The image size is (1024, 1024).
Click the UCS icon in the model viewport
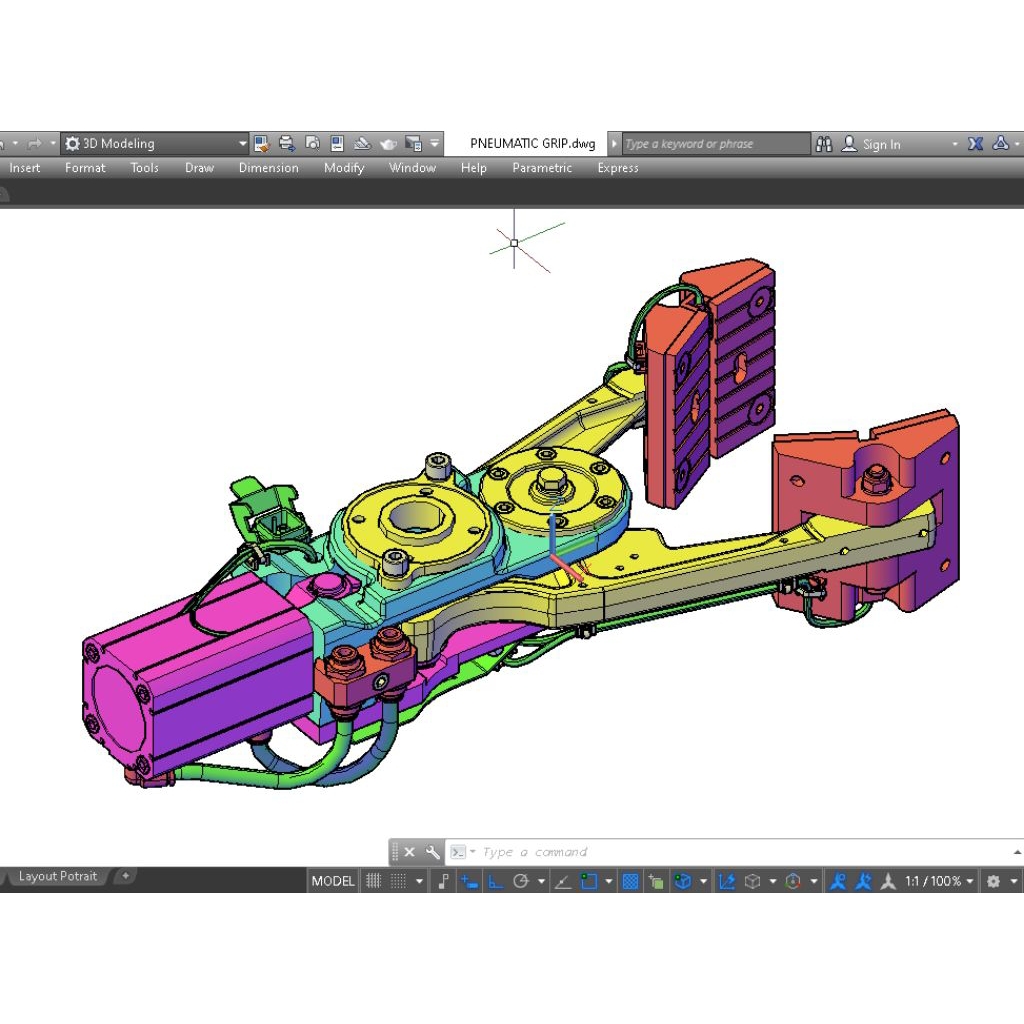click(566, 541)
